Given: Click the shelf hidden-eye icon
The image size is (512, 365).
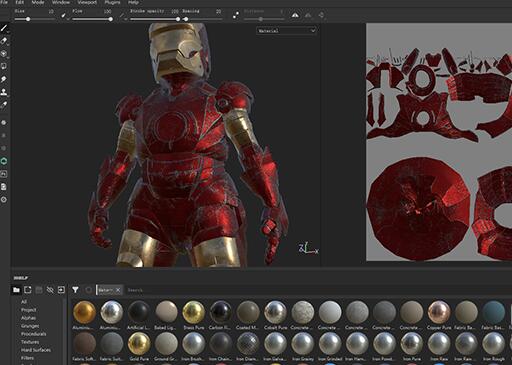Looking at the screenshot, I should click(50, 290).
